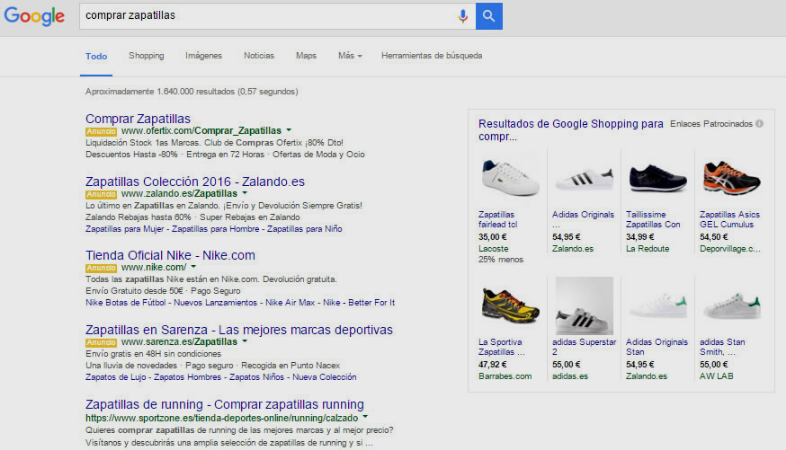
Task: Follow the Nueva Colección sitelink
Action: [x=324, y=377]
